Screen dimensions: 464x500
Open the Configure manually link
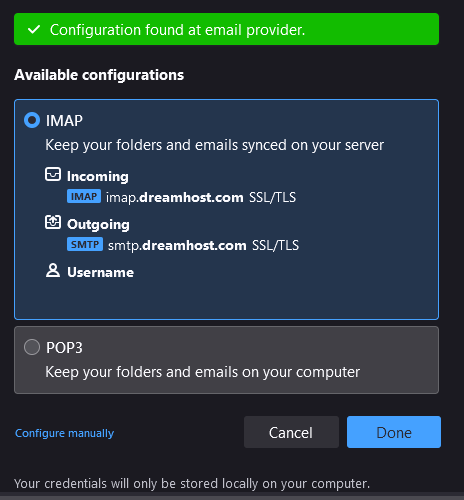point(64,433)
